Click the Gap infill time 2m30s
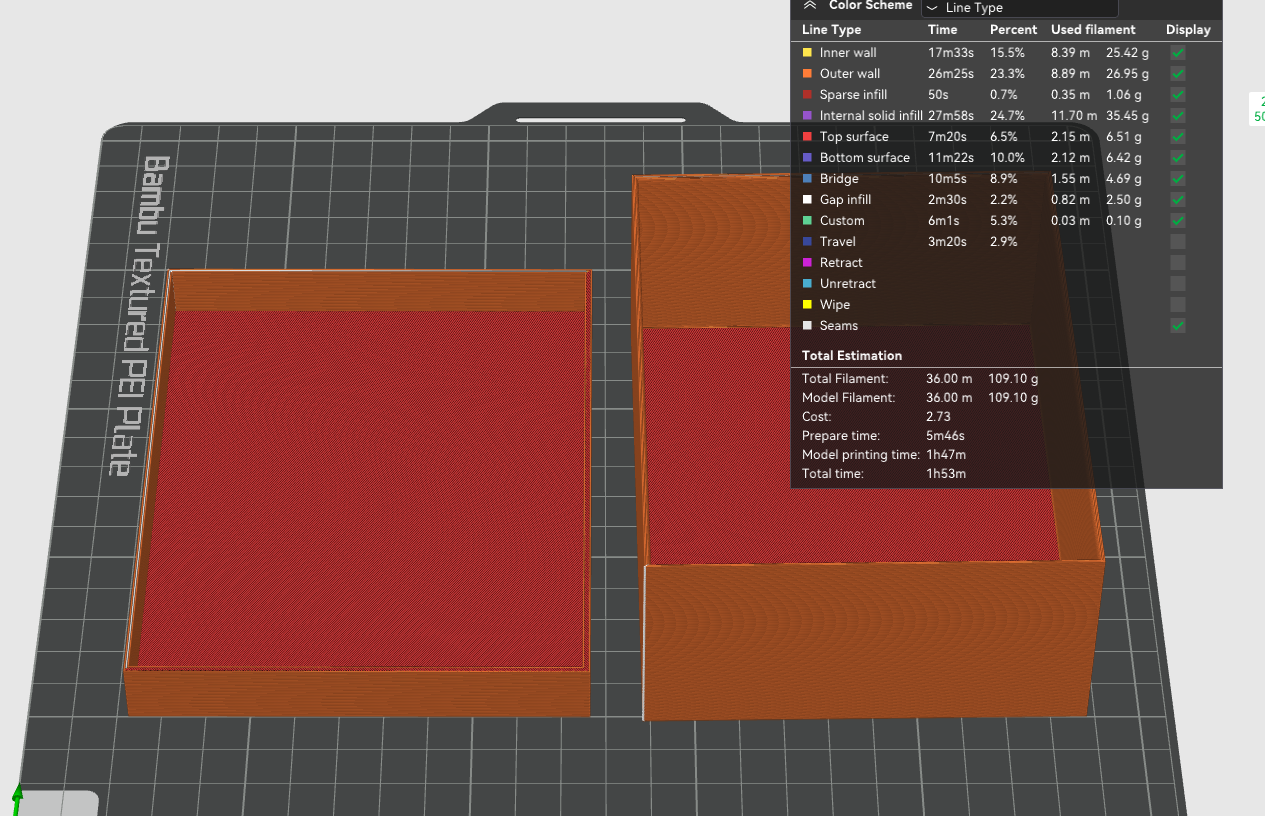The height and width of the screenshot is (816, 1265). pos(949,199)
